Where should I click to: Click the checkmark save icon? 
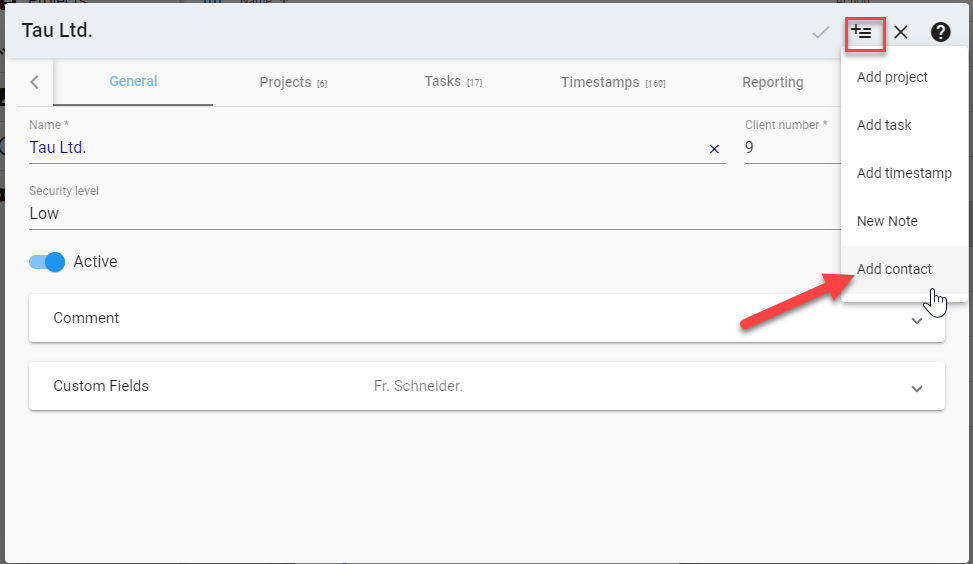(x=820, y=32)
